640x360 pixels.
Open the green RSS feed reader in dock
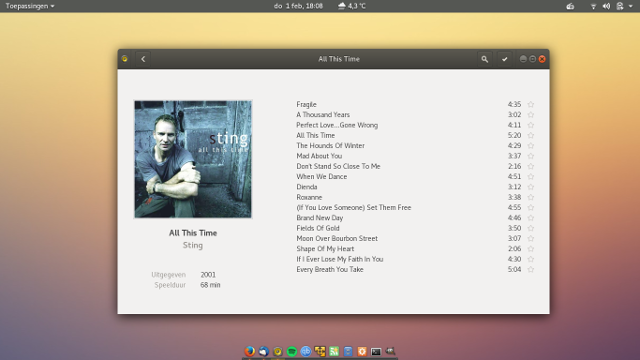pos(334,351)
